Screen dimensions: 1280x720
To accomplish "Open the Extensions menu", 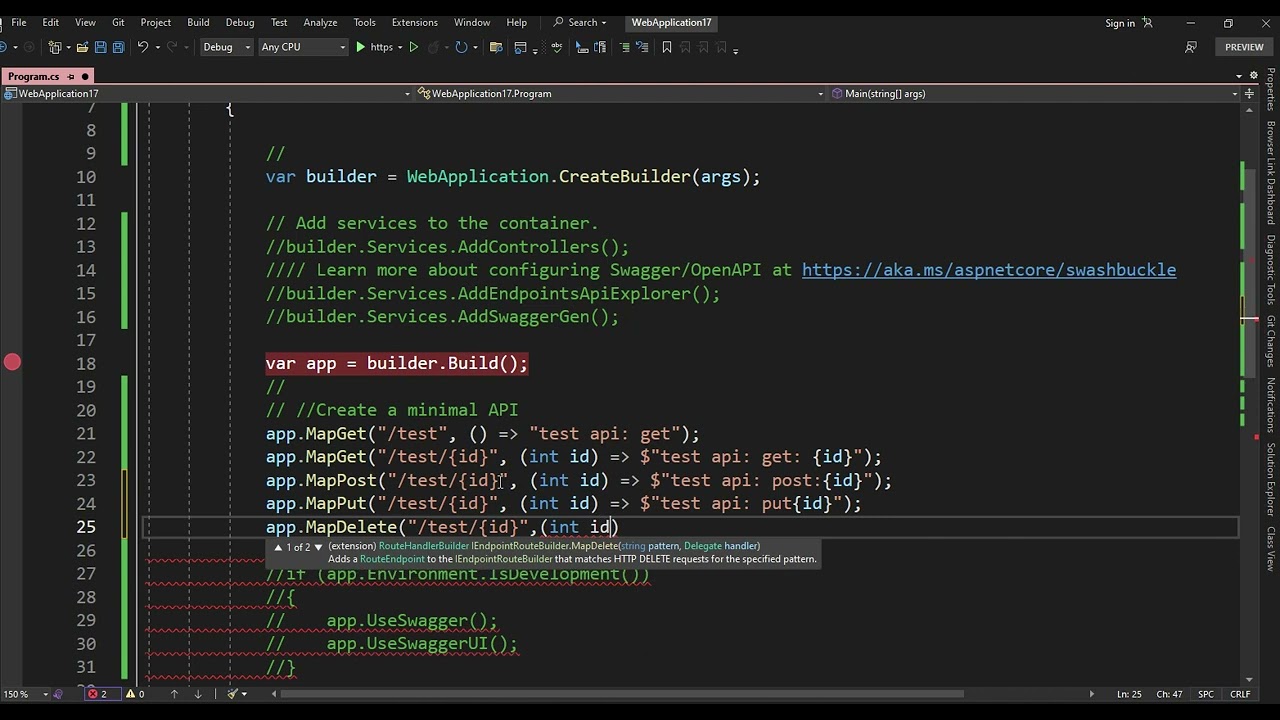I will click(415, 22).
